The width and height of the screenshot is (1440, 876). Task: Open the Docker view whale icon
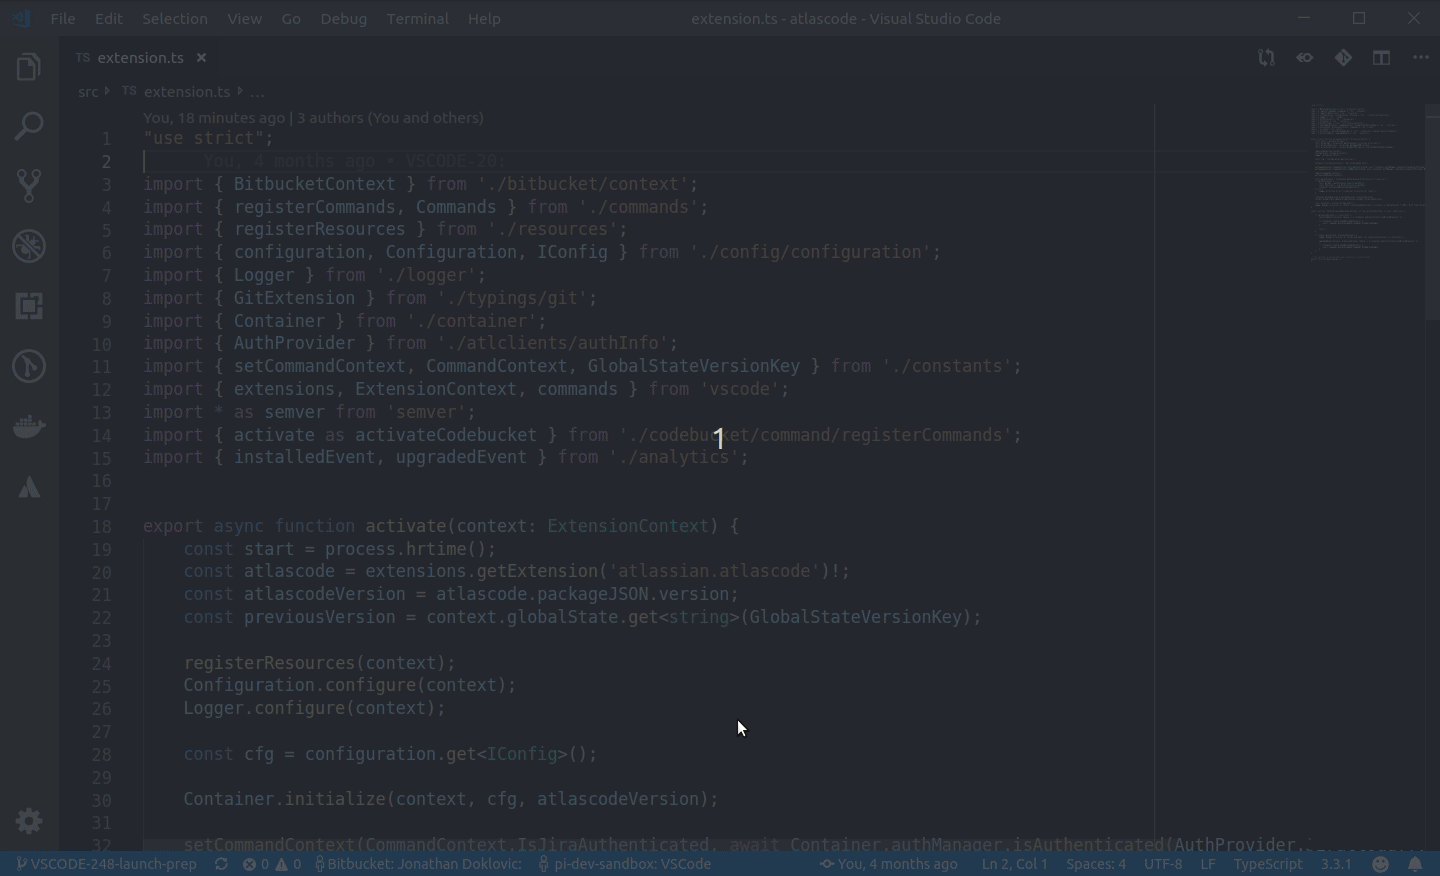coord(29,427)
